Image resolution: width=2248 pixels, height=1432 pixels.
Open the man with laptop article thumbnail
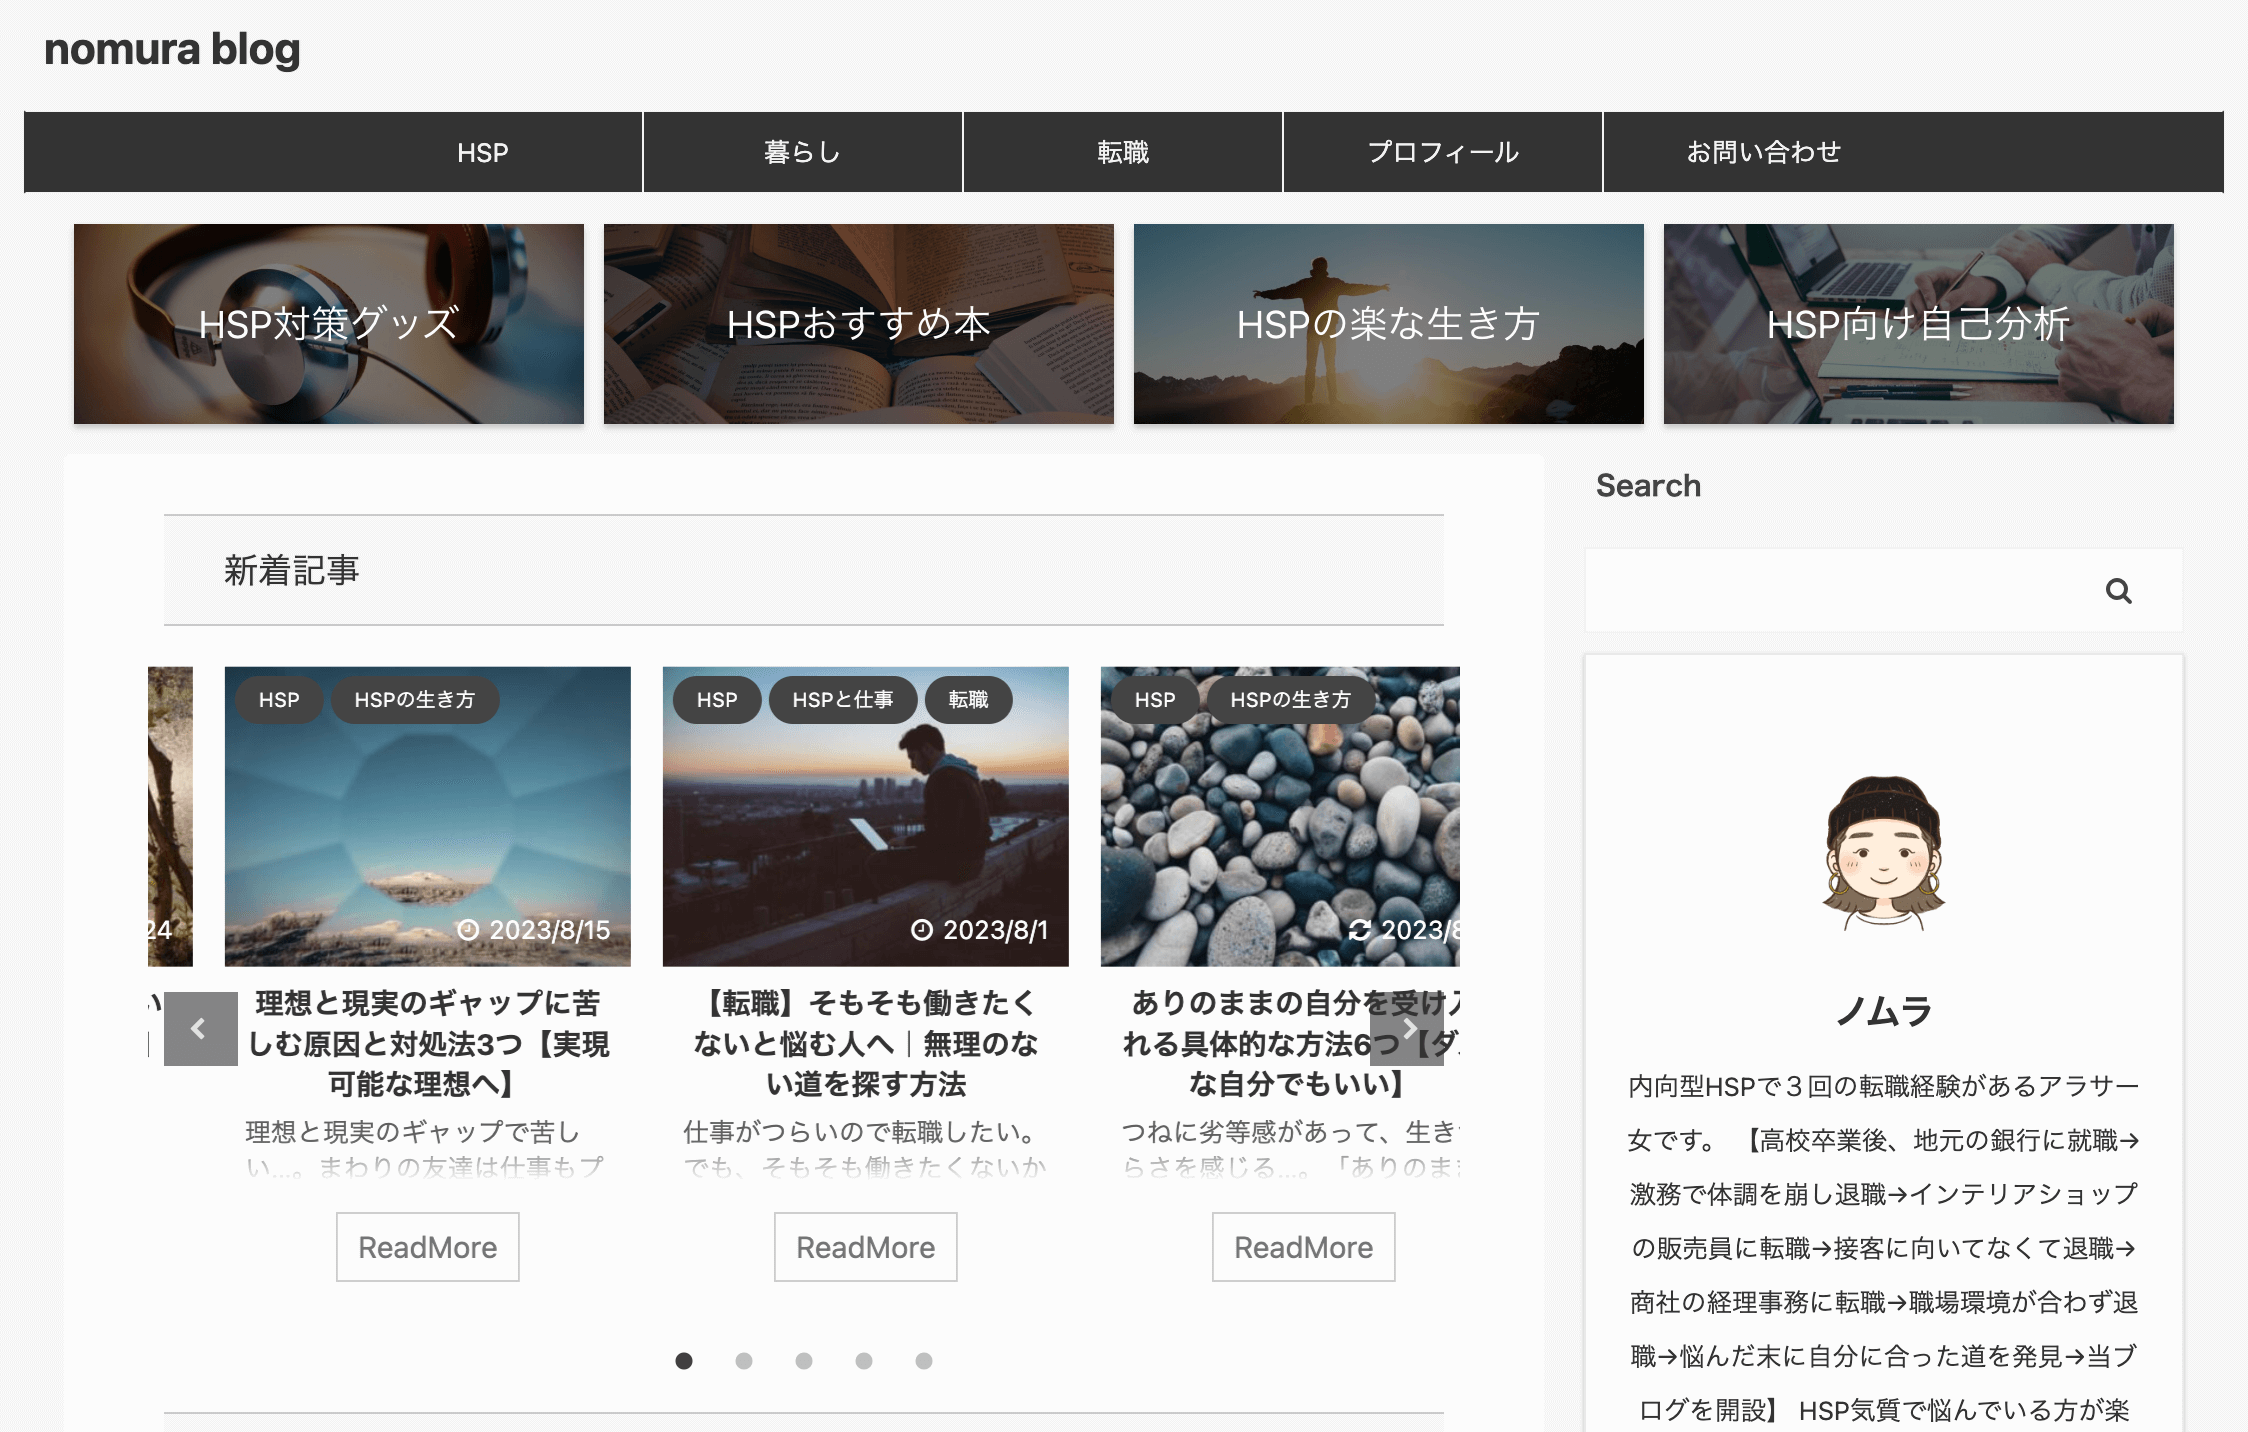point(866,816)
